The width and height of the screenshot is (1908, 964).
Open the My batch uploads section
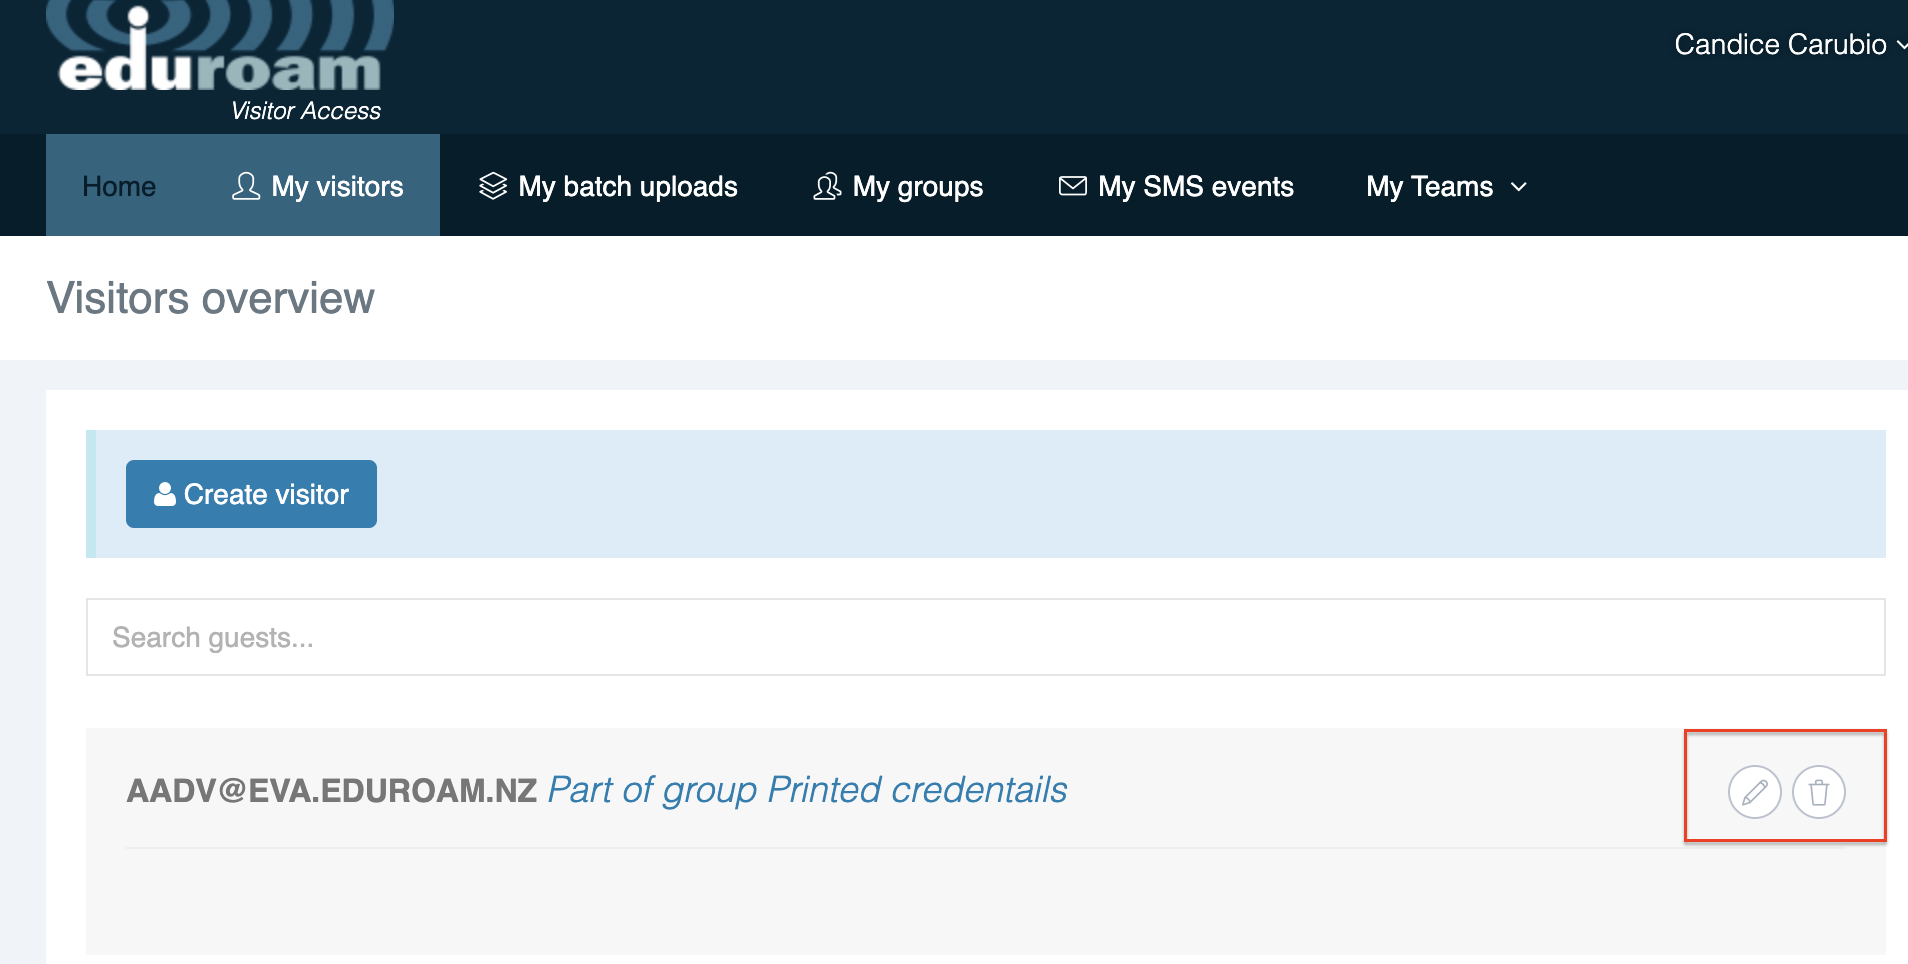tap(628, 186)
